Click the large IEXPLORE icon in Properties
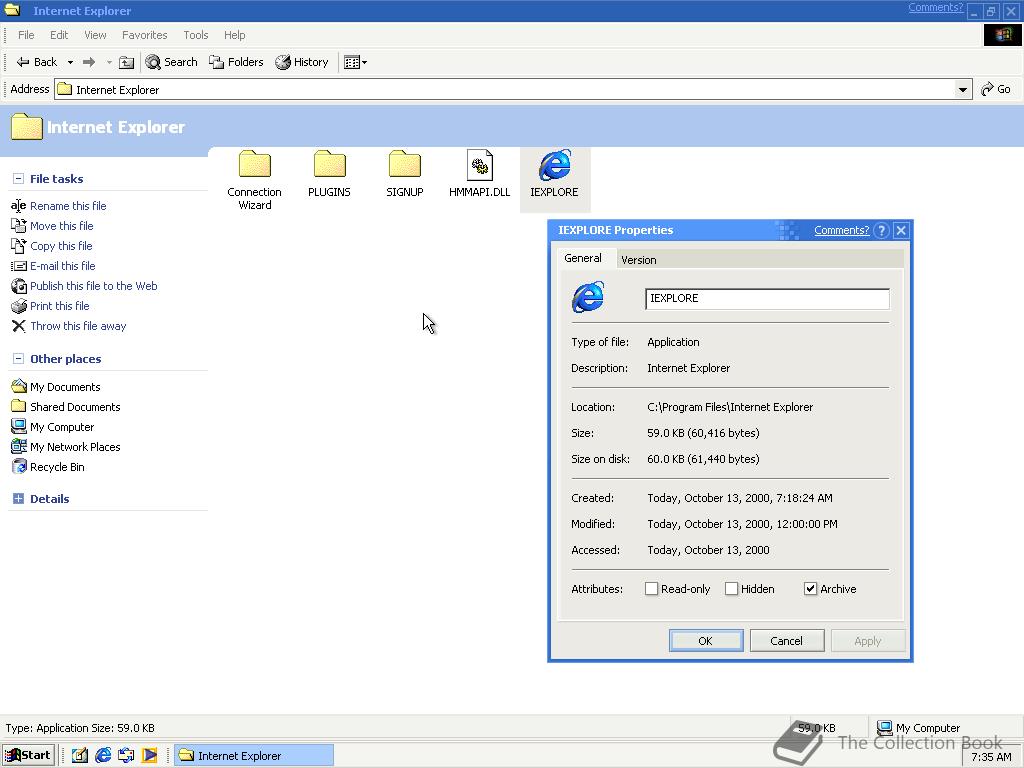 [588, 297]
